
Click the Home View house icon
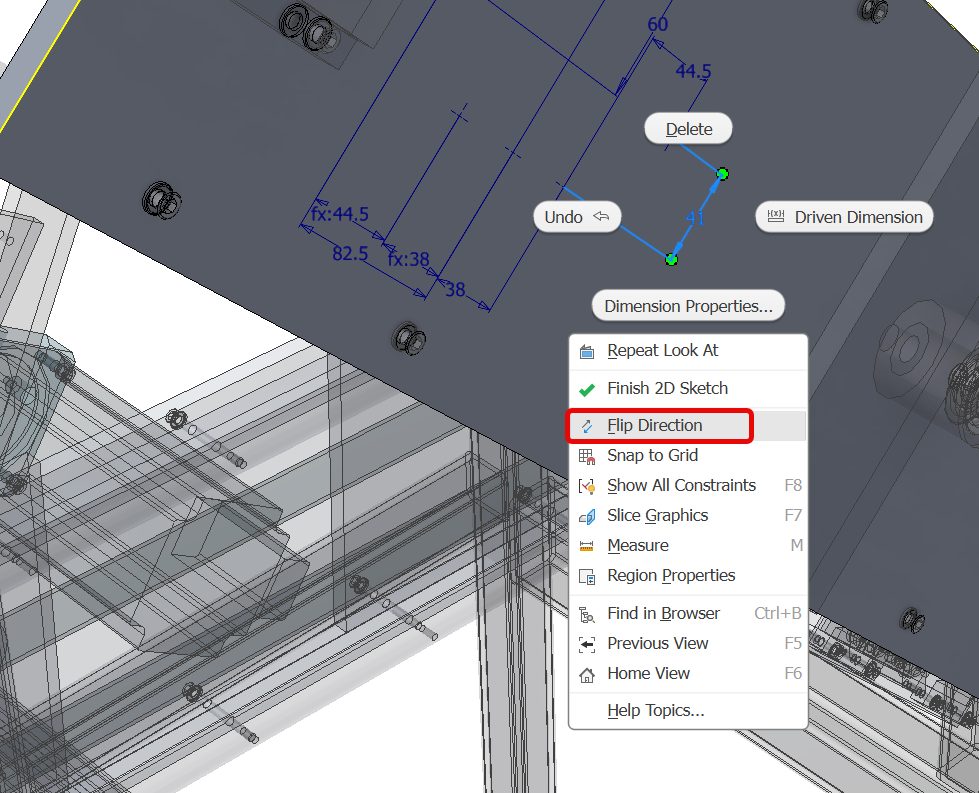click(x=587, y=674)
